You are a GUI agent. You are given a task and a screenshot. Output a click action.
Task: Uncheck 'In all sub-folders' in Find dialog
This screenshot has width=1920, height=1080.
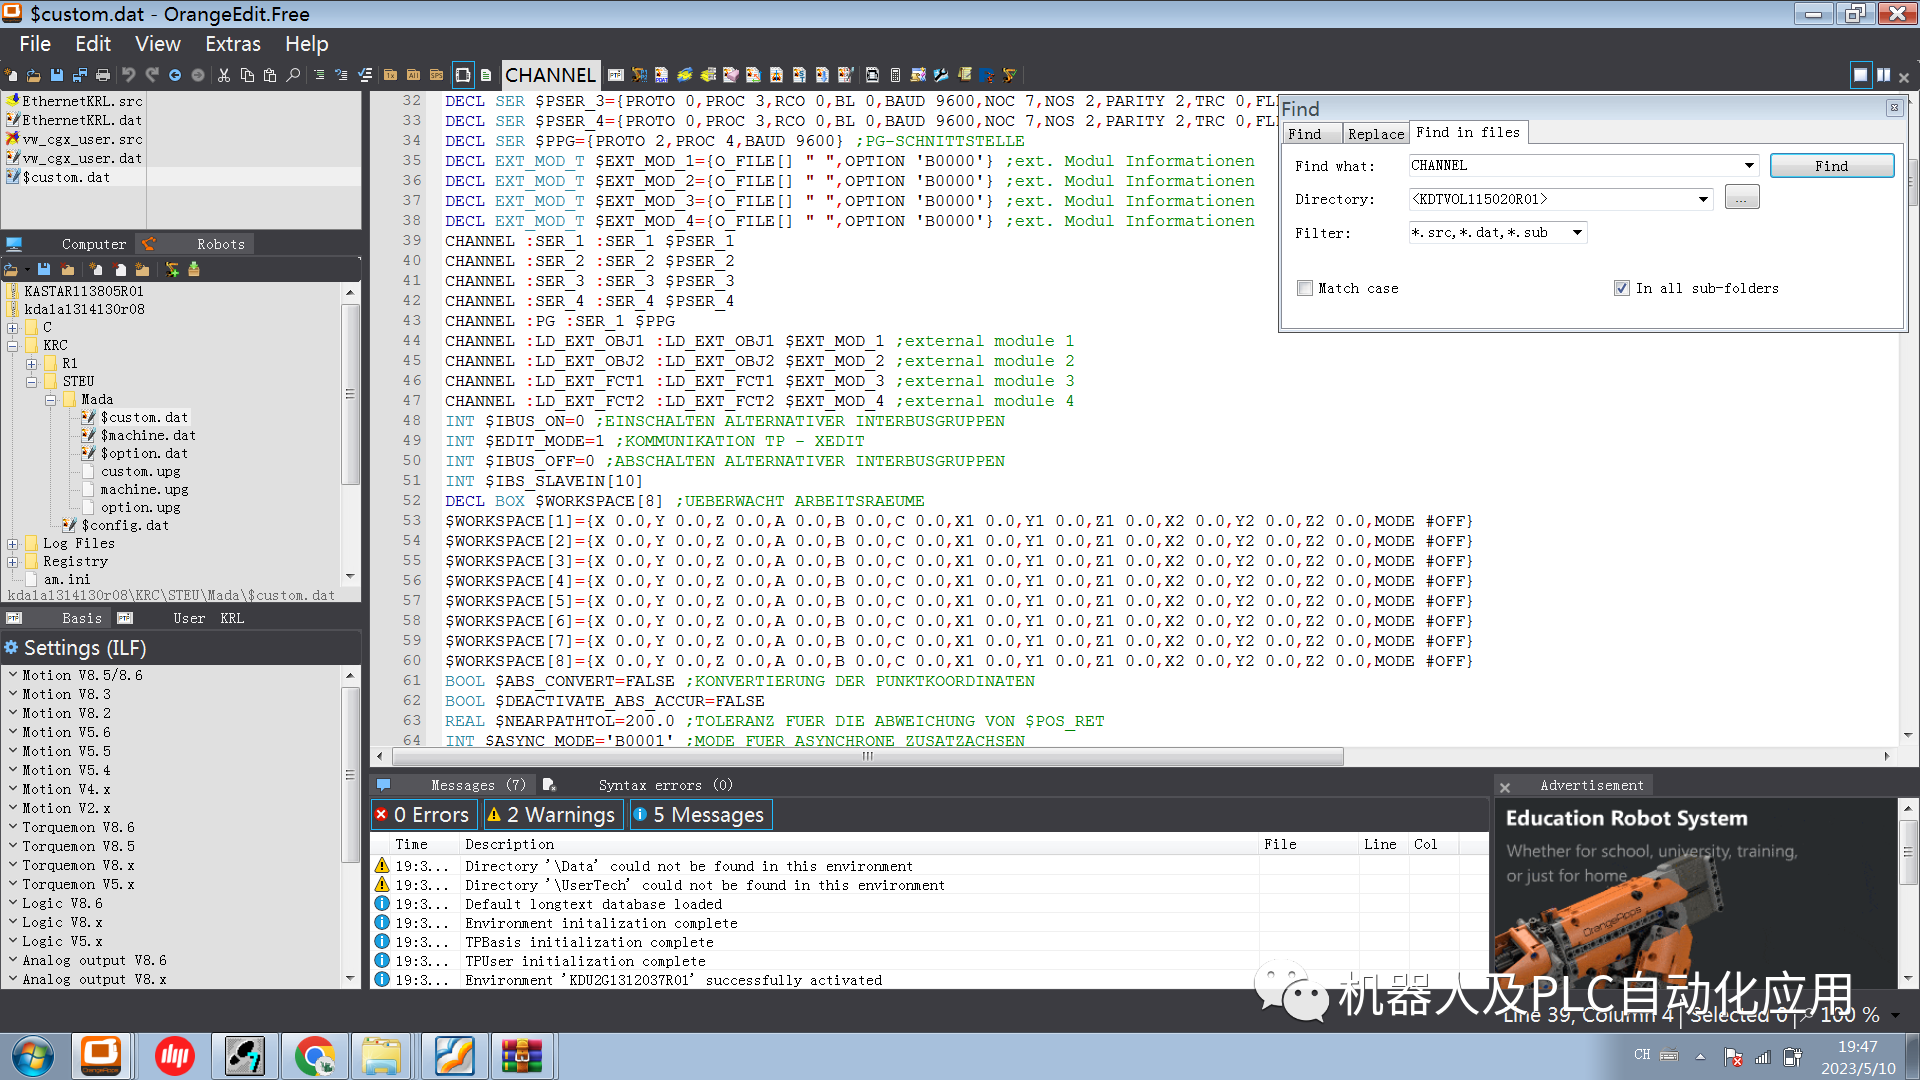1622,288
